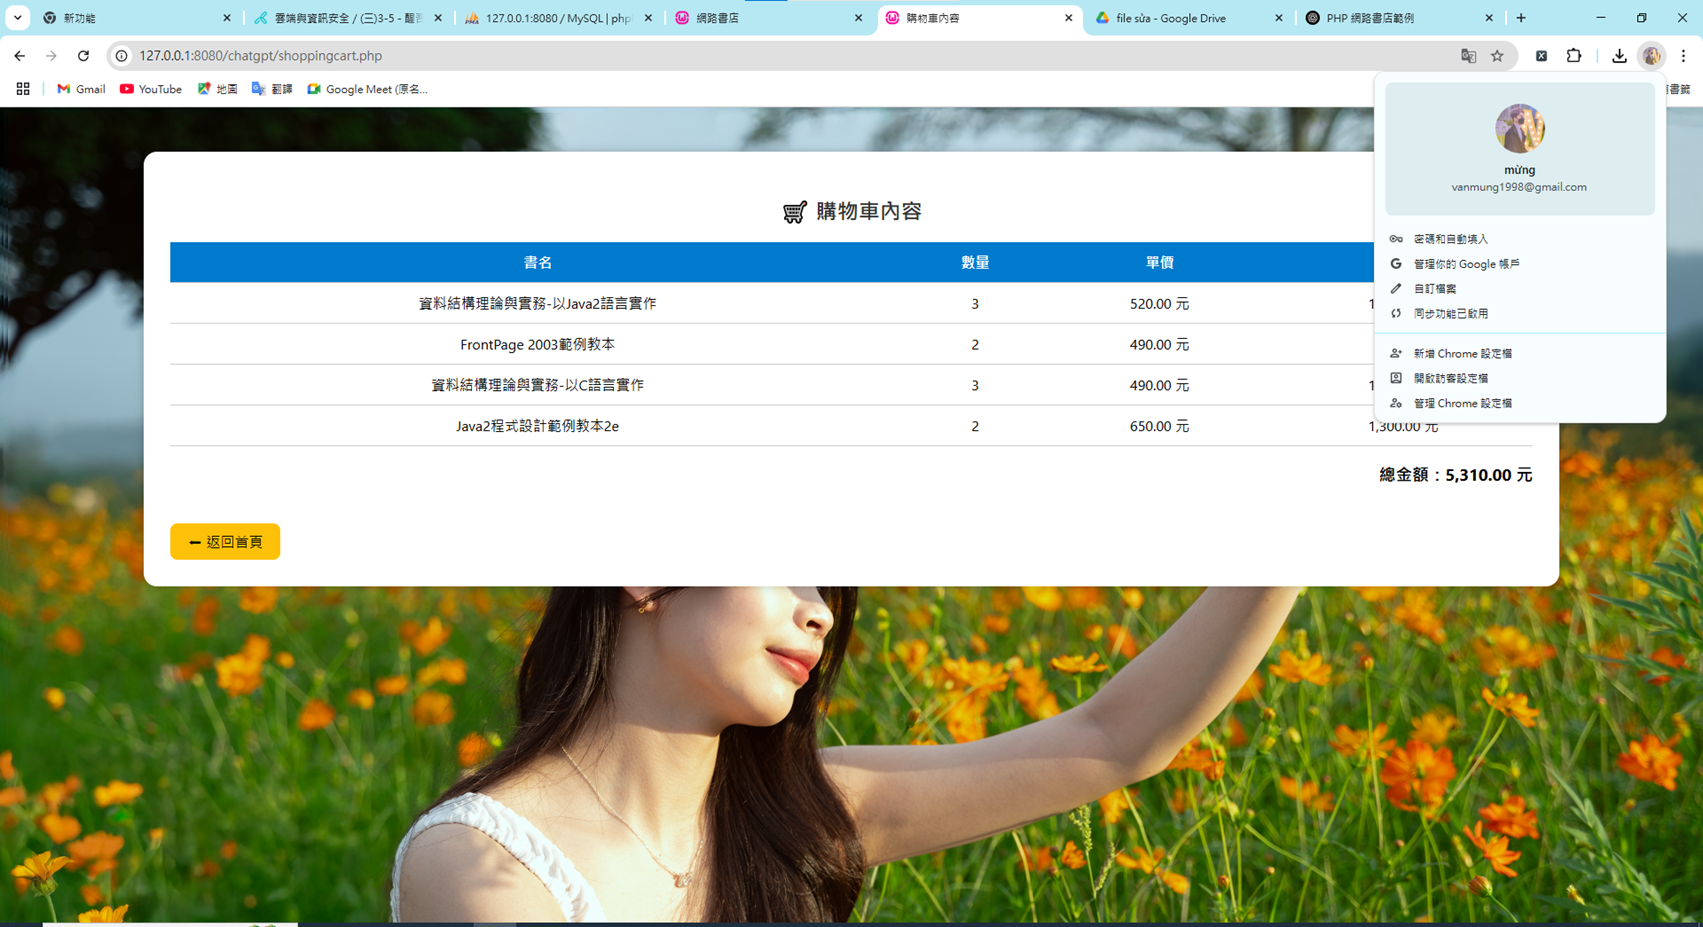This screenshot has width=1703, height=927.
Task: Click the site information icon in address bar
Action: click(x=122, y=56)
